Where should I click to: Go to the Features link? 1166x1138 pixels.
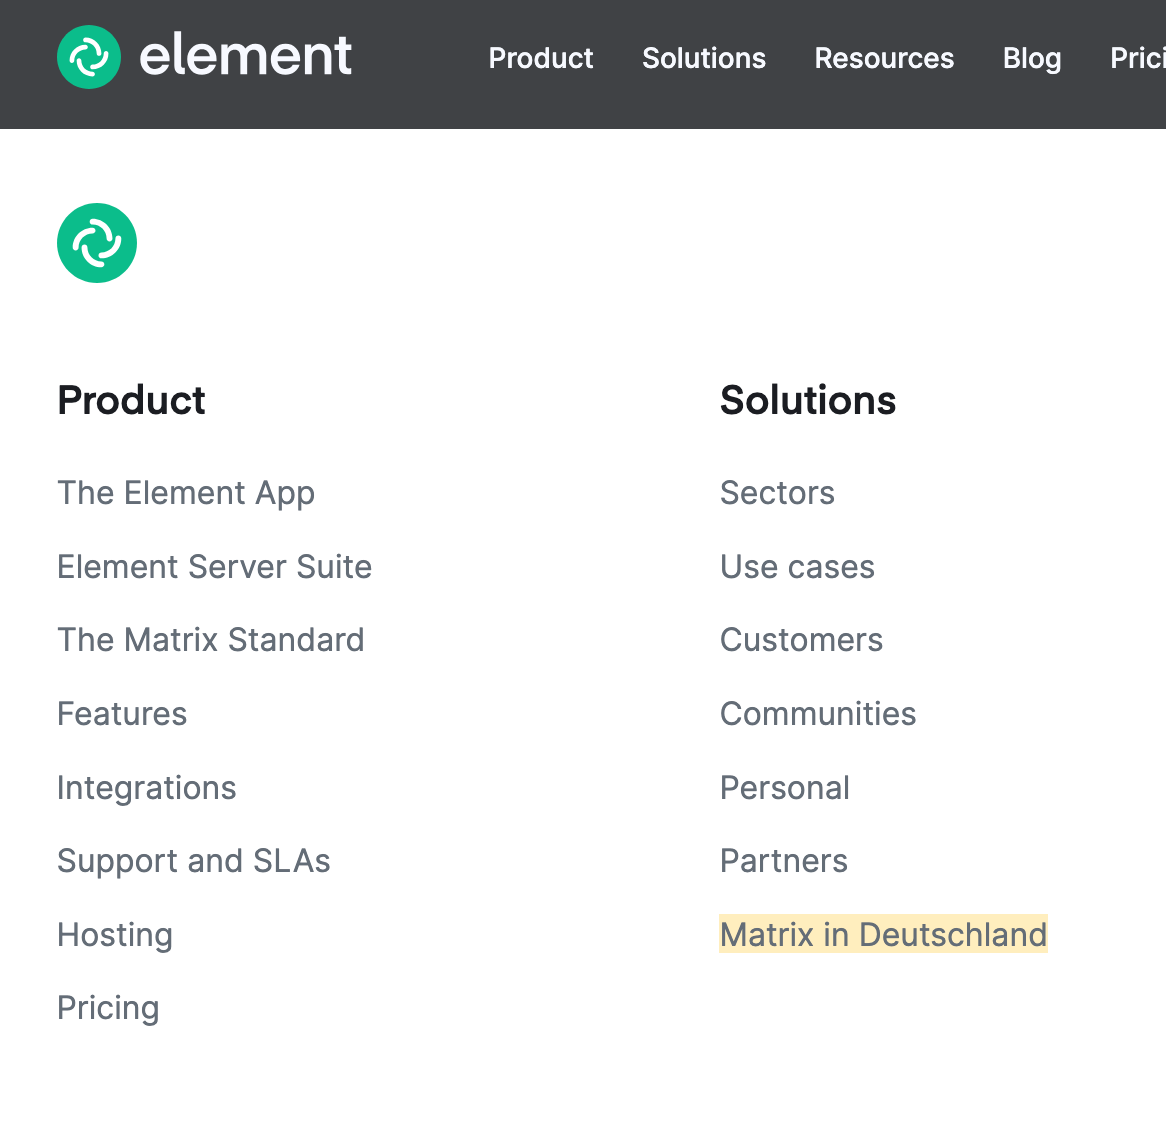point(122,713)
